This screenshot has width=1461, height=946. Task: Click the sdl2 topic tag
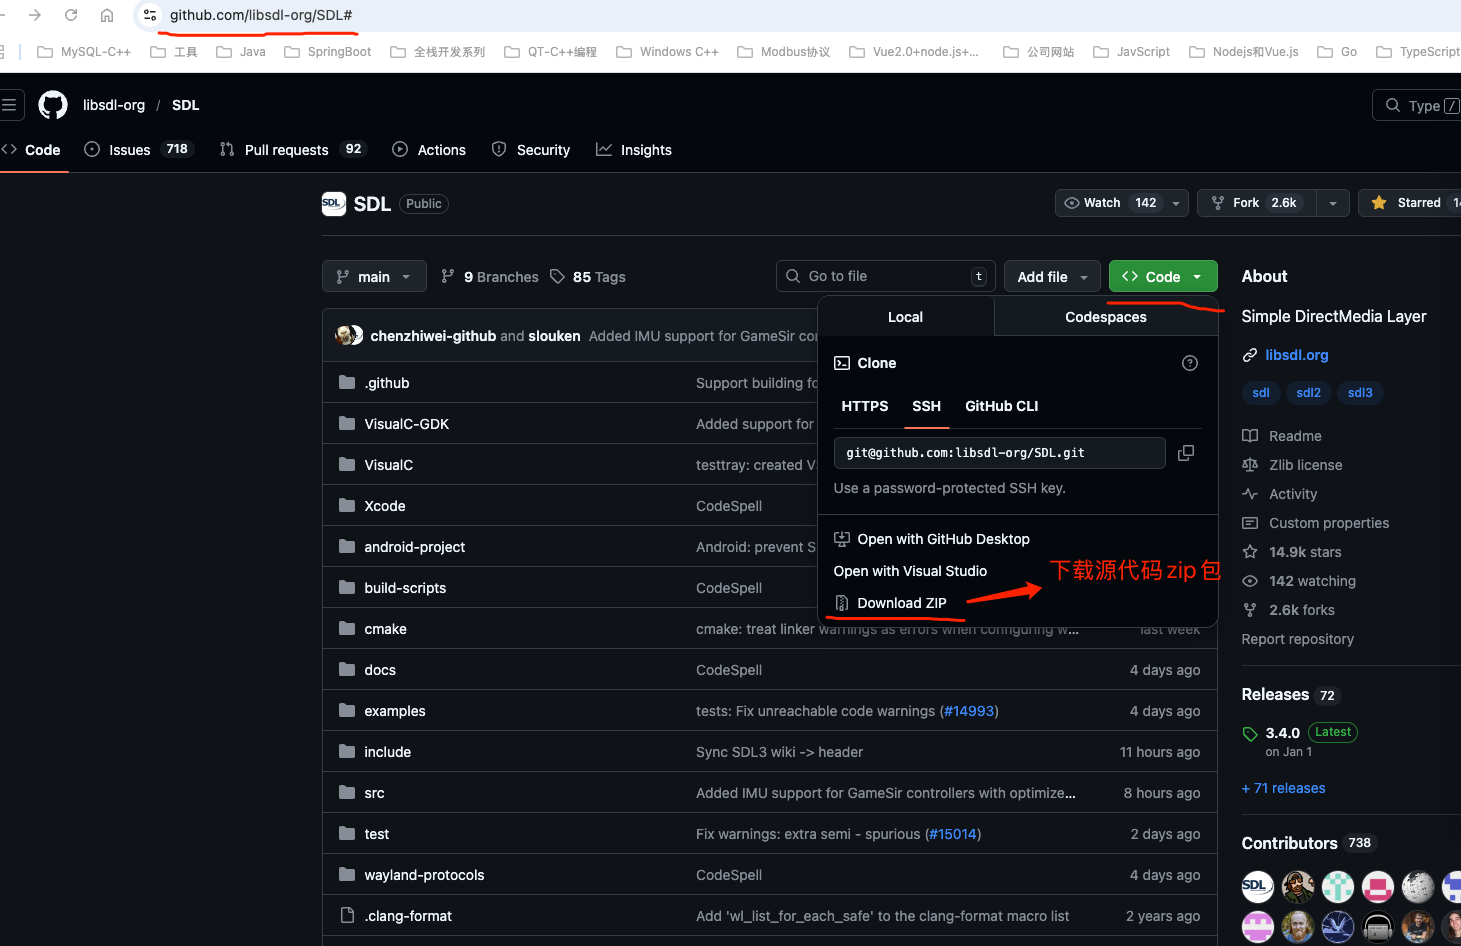1309,393
